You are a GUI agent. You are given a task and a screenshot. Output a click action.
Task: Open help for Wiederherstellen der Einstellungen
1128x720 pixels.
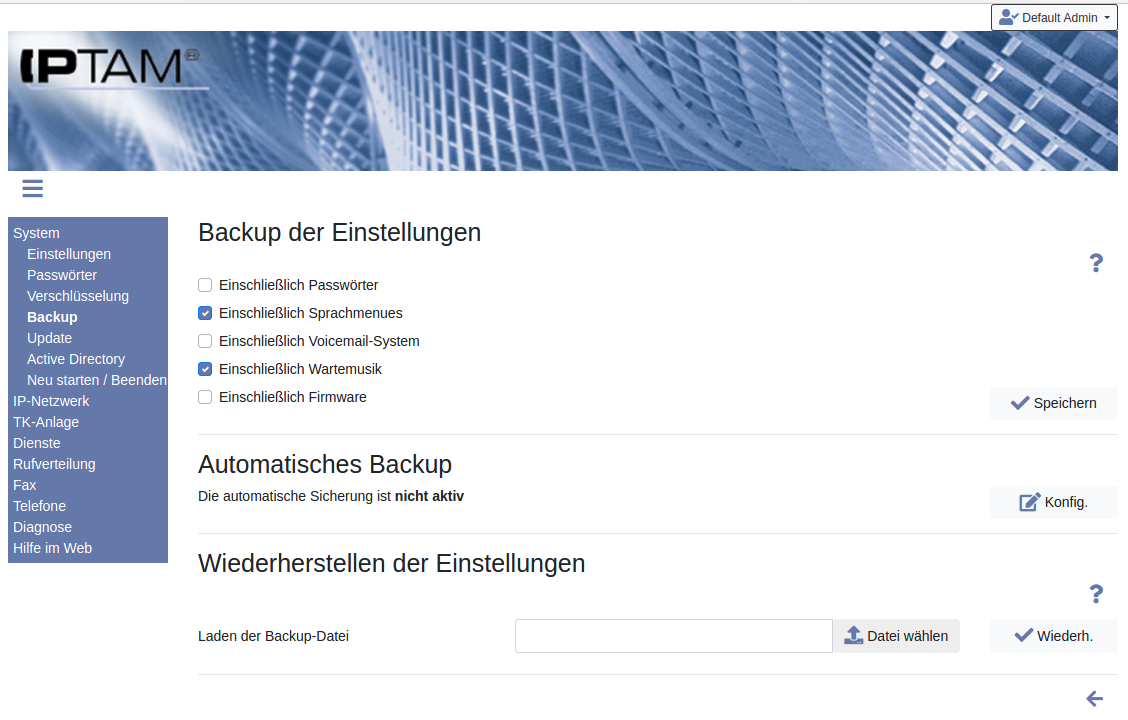click(1096, 594)
